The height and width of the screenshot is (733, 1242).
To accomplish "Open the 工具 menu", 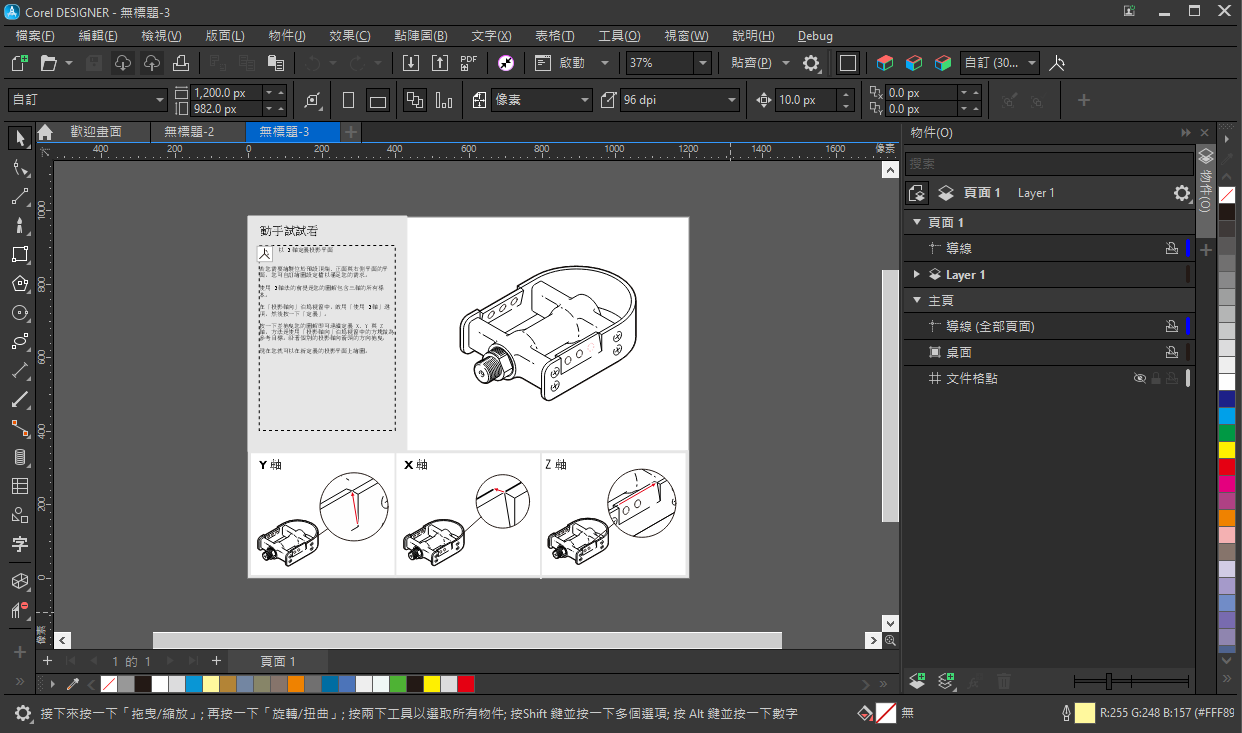I will pos(619,35).
